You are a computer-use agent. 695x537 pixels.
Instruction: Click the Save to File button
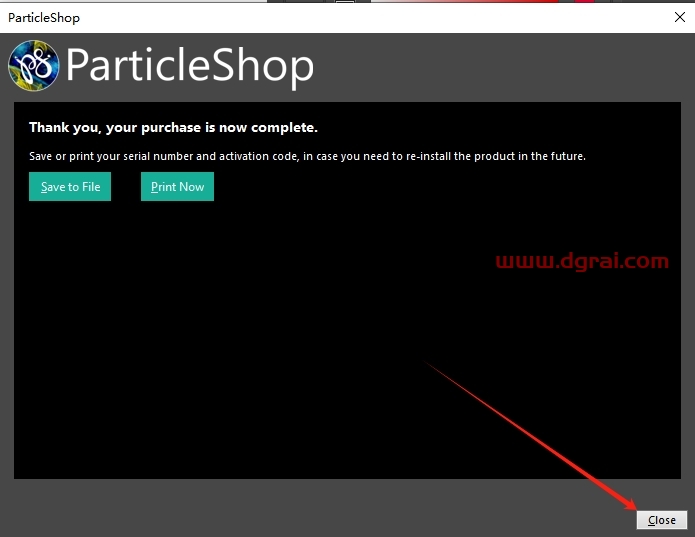70,187
